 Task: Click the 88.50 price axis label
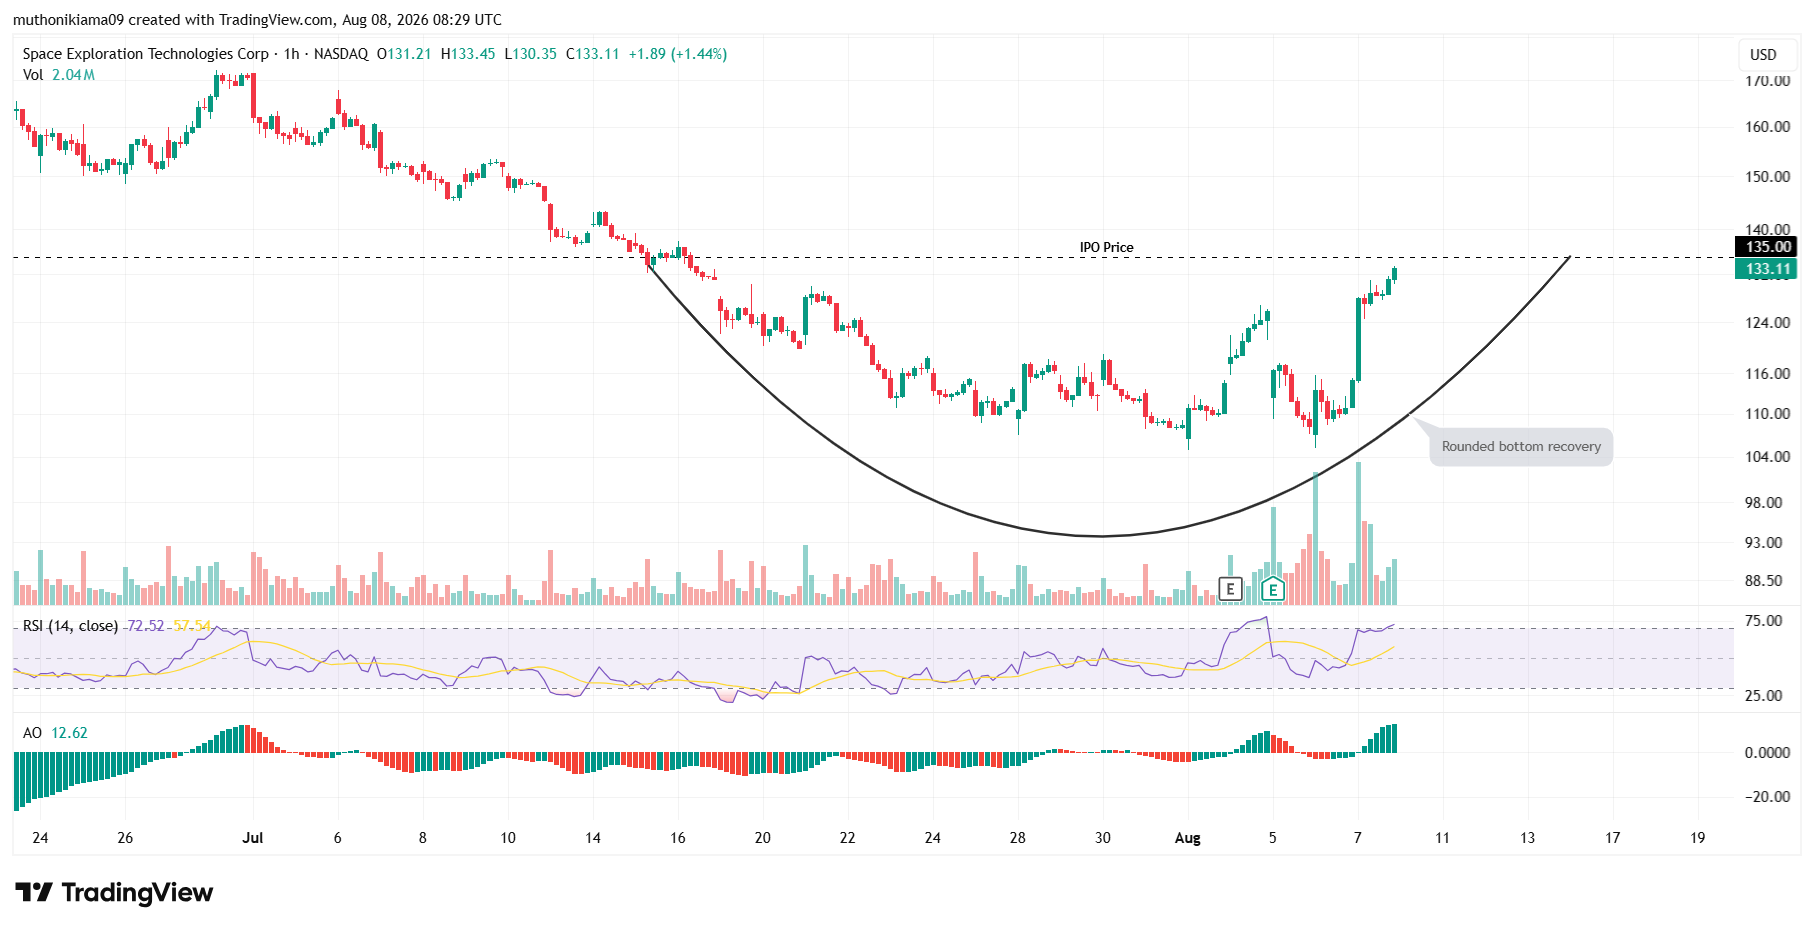click(x=1764, y=581)
